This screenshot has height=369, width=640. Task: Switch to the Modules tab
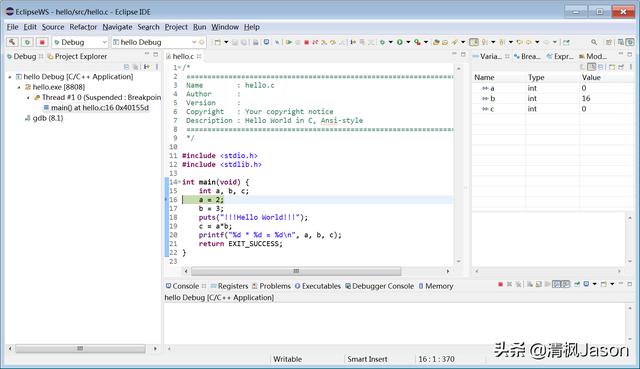click(593, 56)
